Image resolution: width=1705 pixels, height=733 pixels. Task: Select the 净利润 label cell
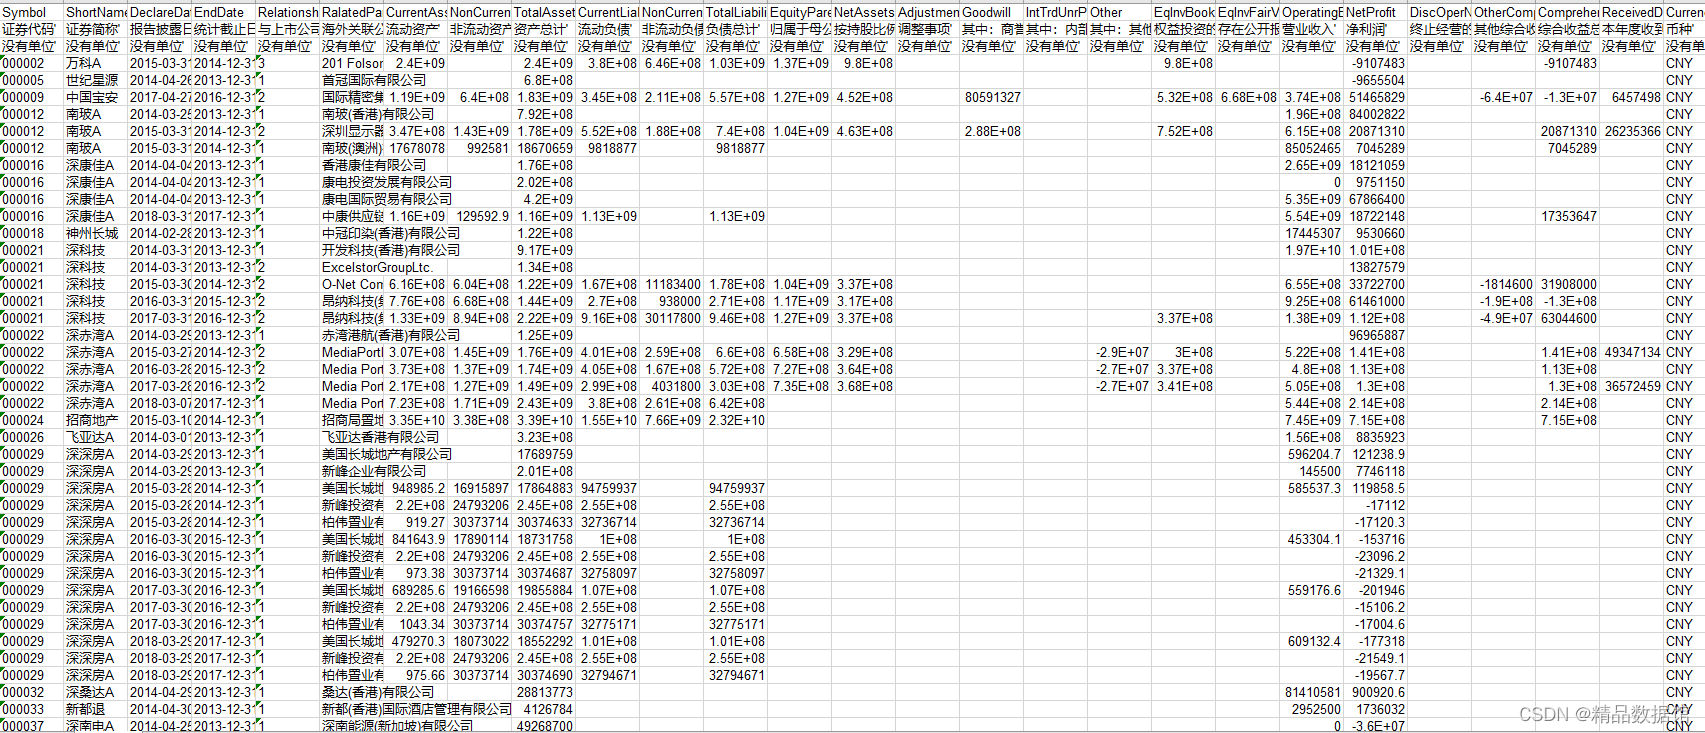1375,29
